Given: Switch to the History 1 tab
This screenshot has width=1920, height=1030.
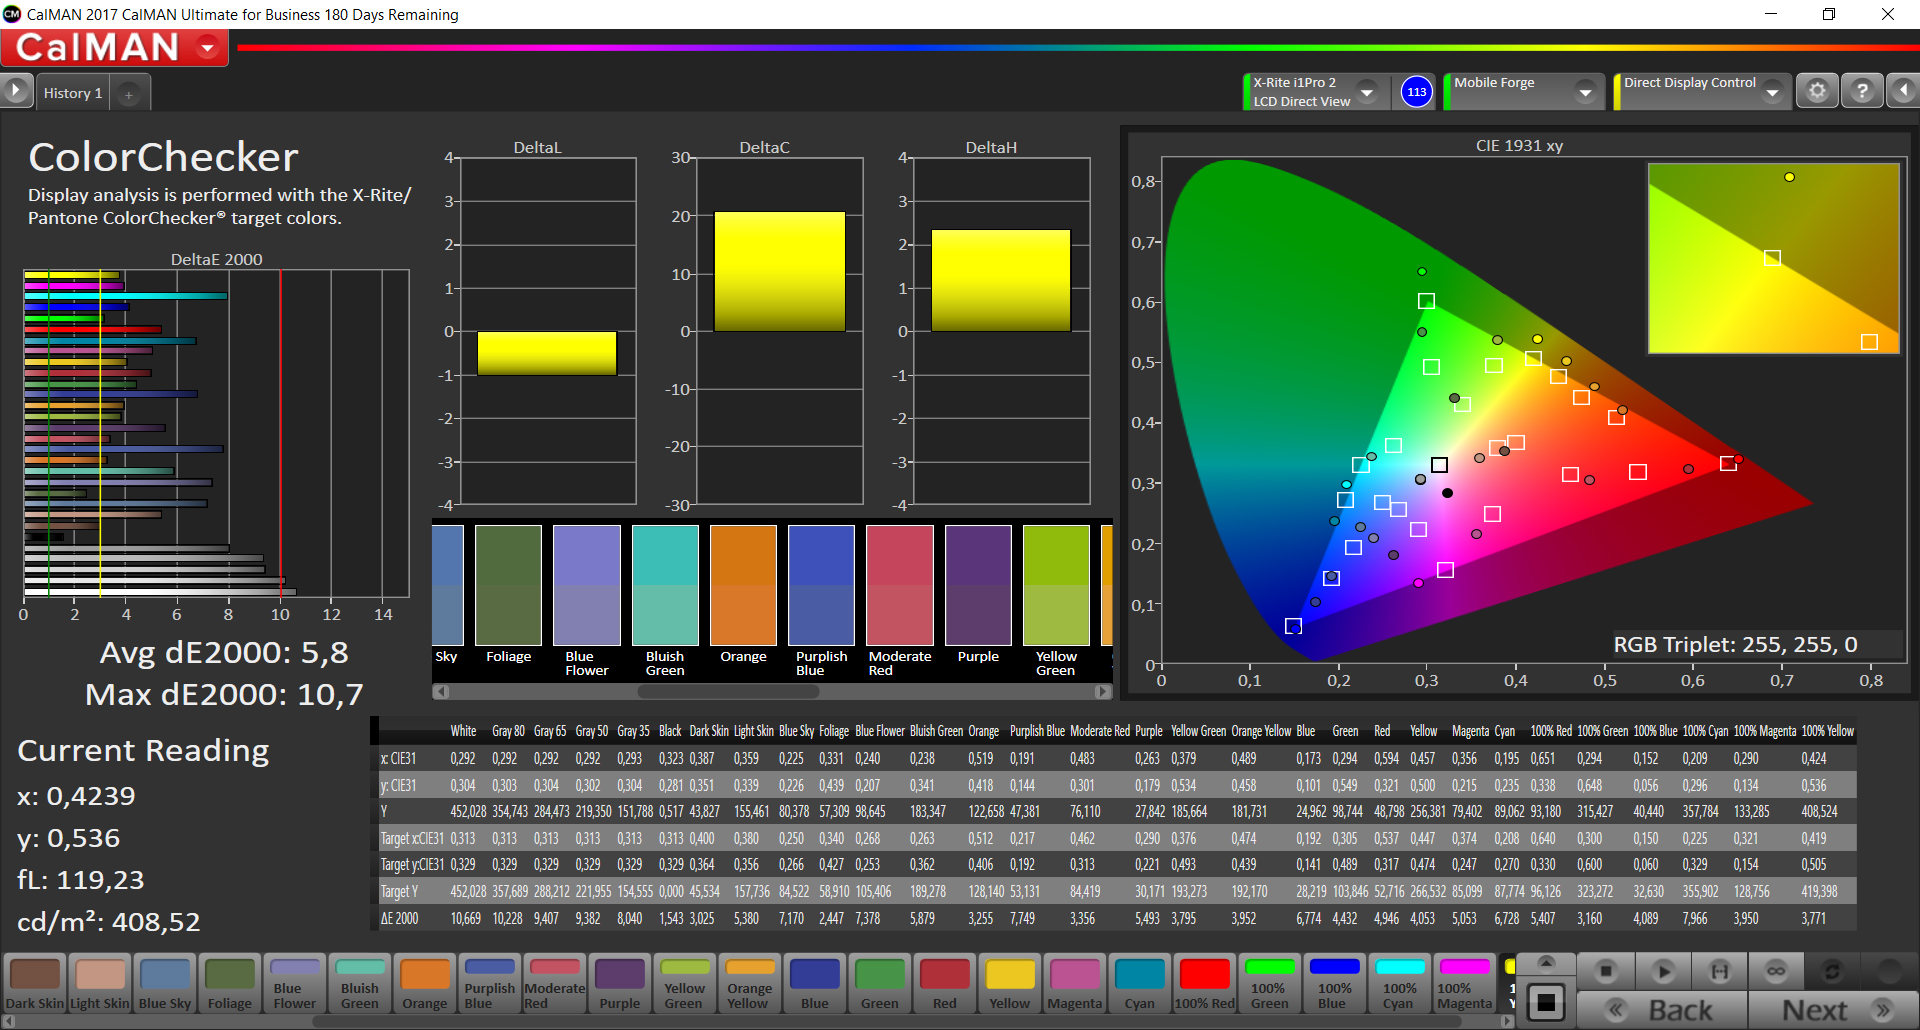Looking at the screenshot, I should click(x=72, y=93).
